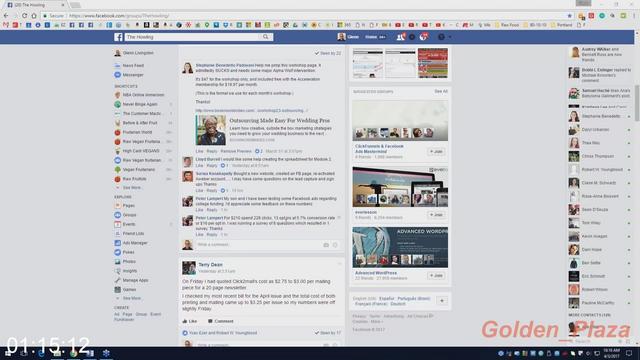Image resolution: width=640 pixels, height=360 pixels.
Task: Click Seen by 17 indicator
Action: (x=328, y=333)
